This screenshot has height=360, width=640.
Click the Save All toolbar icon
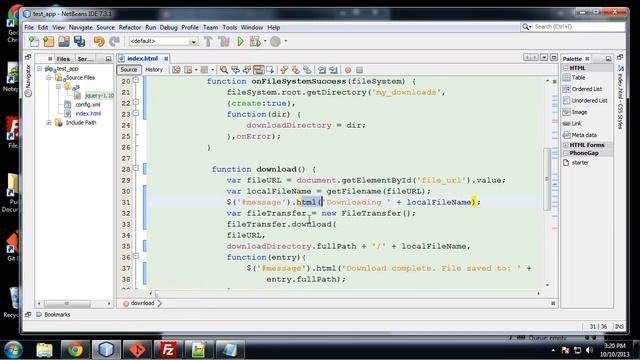click(x=79, y=41)
